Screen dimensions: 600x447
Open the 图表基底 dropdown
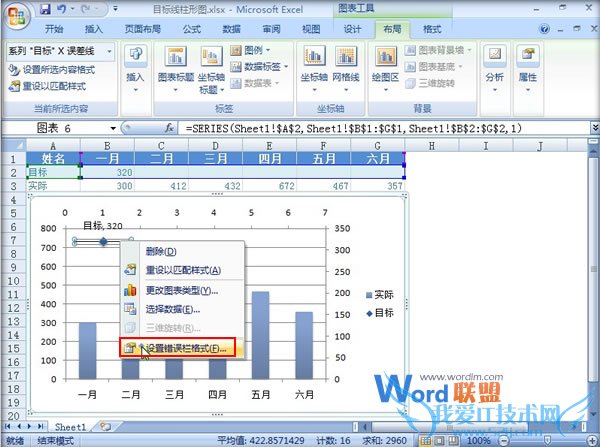(x=434, y=67)
